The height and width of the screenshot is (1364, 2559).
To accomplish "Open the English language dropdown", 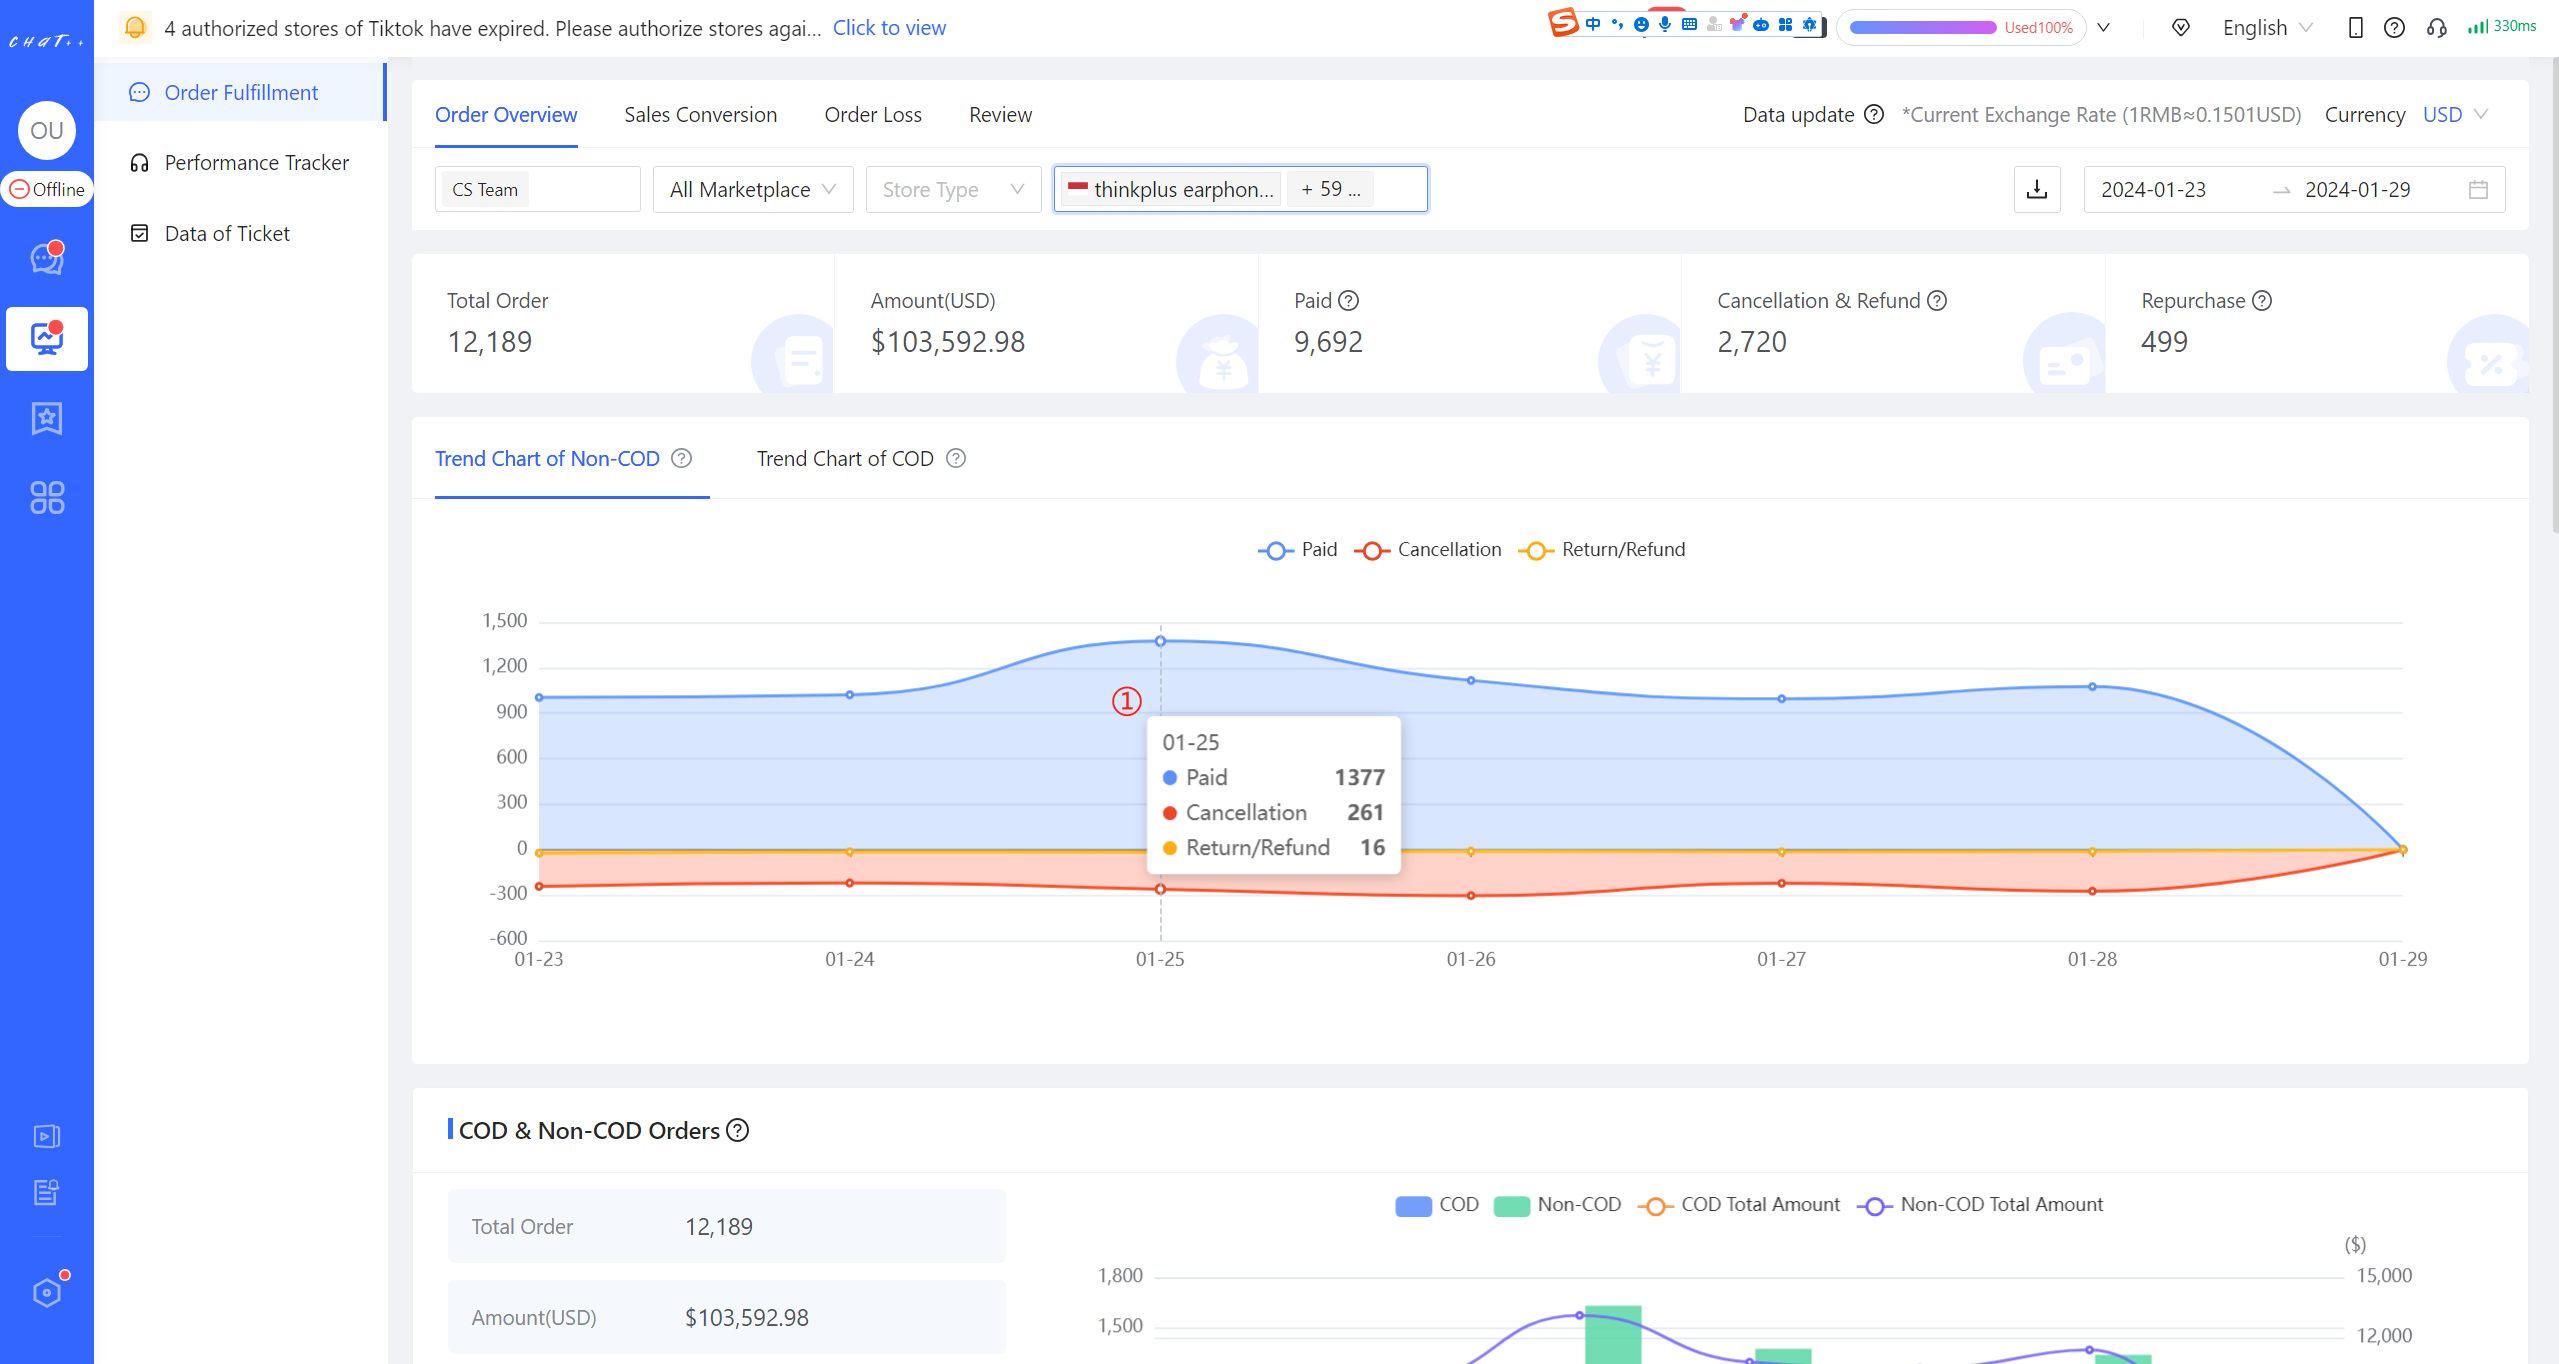I will [x=2267, y=27].
